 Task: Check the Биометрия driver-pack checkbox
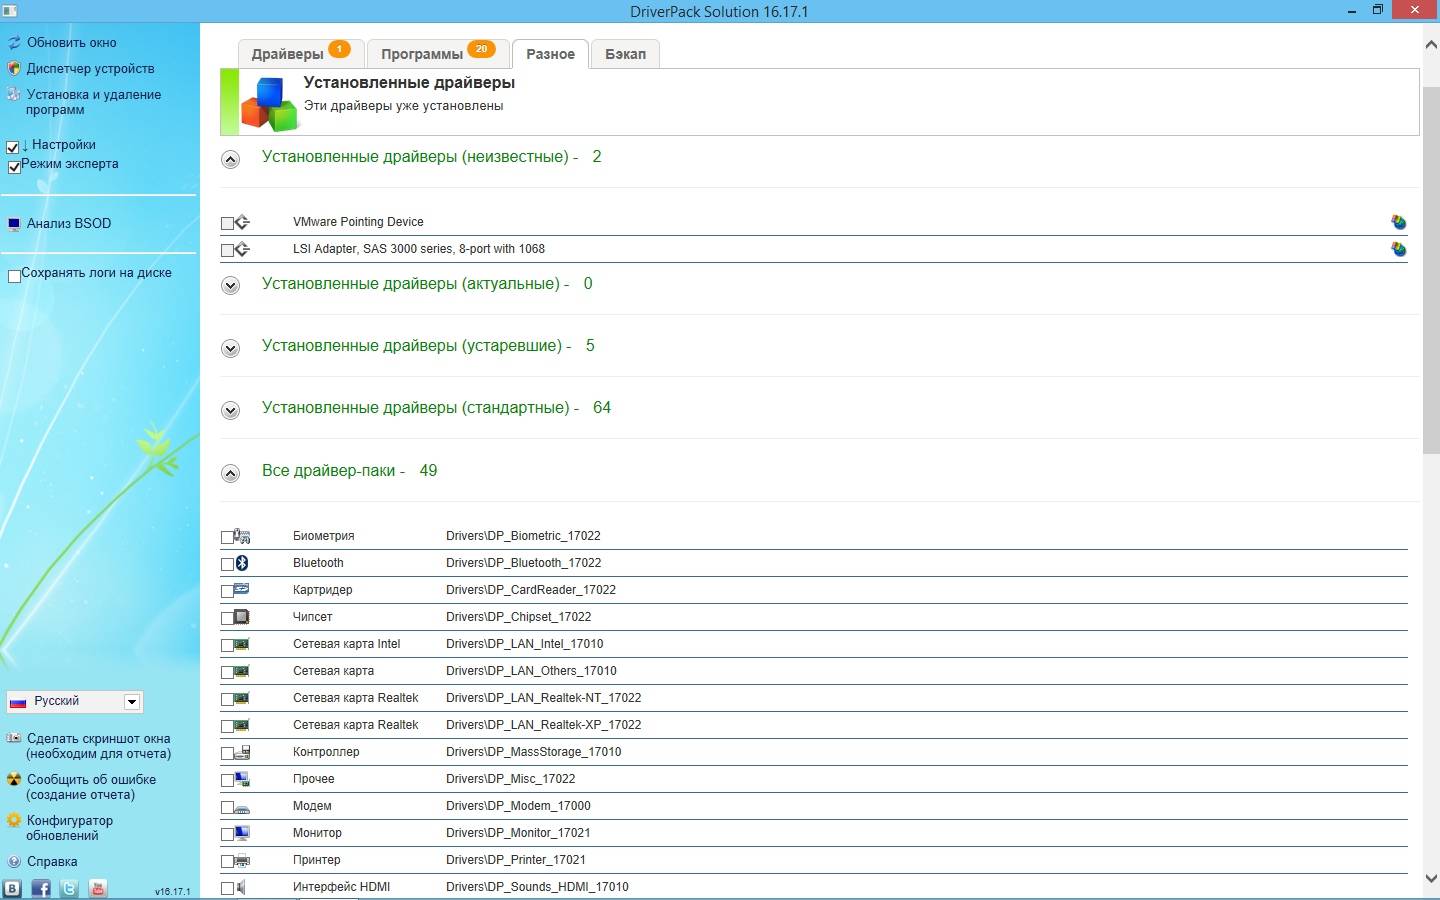pyautogui.click(x=227, y=537)
